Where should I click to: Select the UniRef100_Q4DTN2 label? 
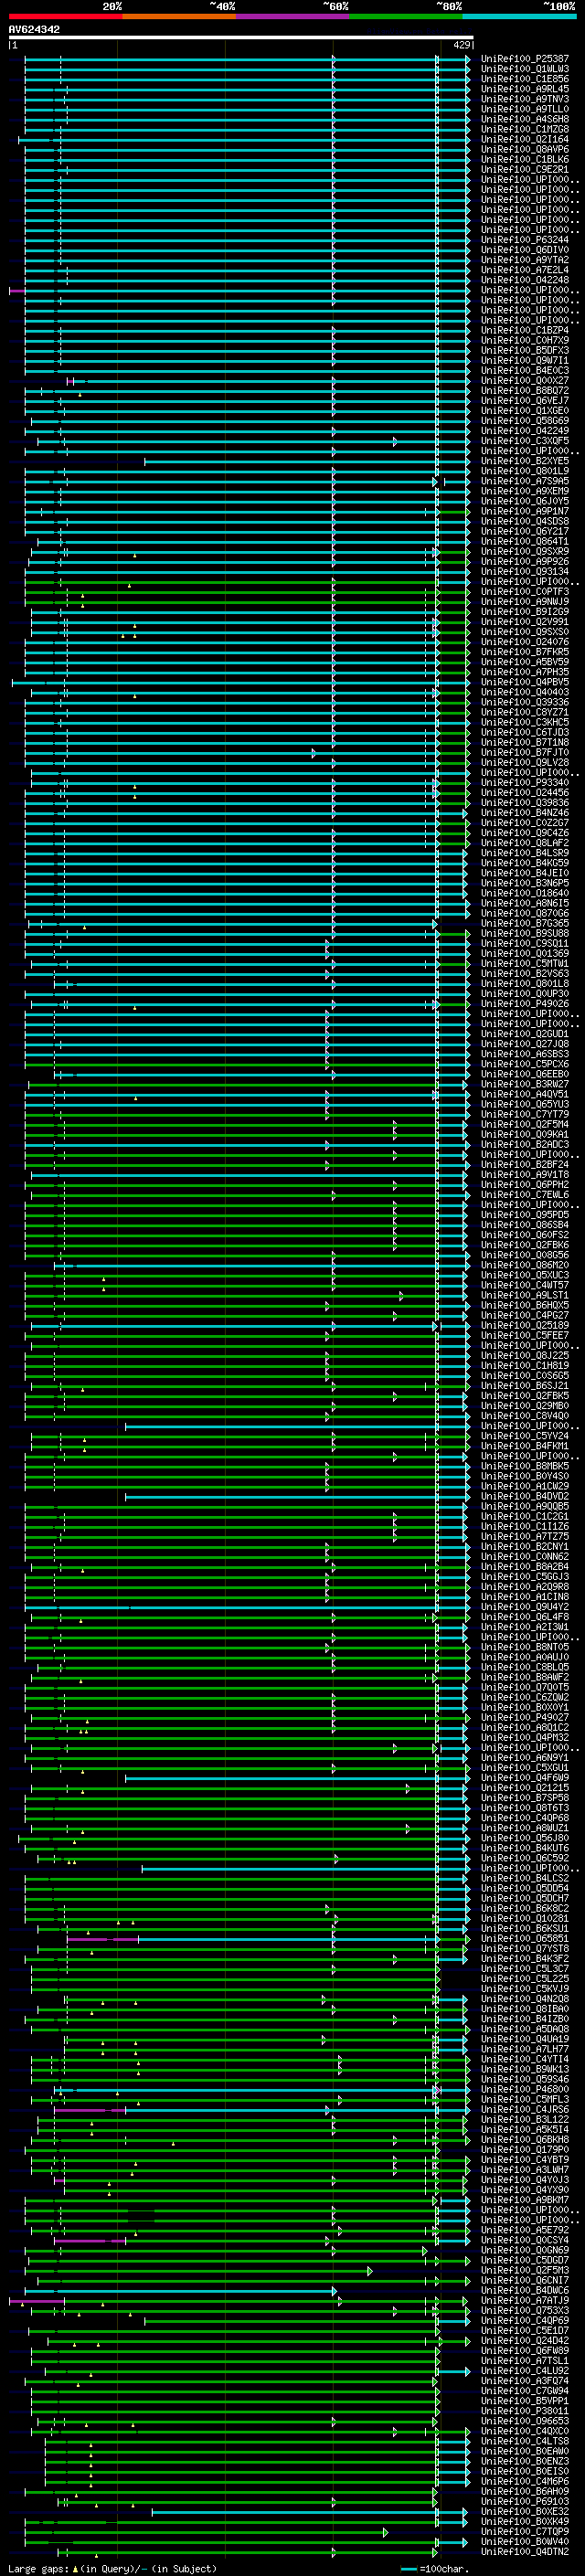(525, 2552)
